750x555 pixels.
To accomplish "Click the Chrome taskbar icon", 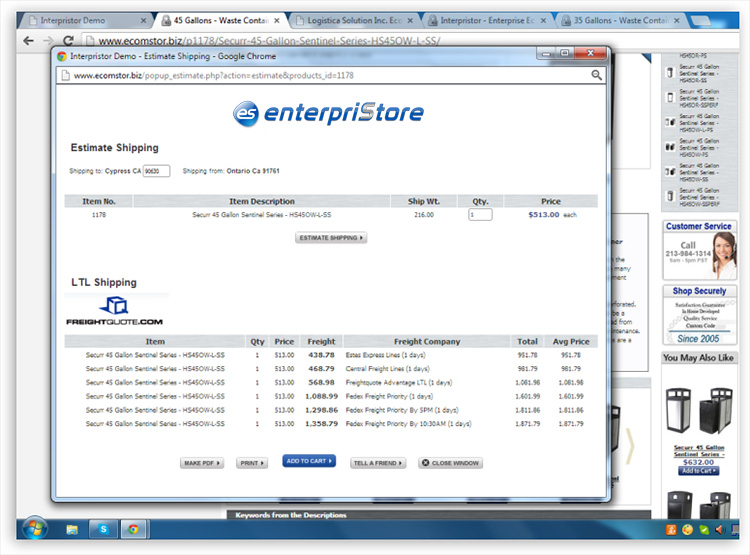I will [x=133, y=529].
